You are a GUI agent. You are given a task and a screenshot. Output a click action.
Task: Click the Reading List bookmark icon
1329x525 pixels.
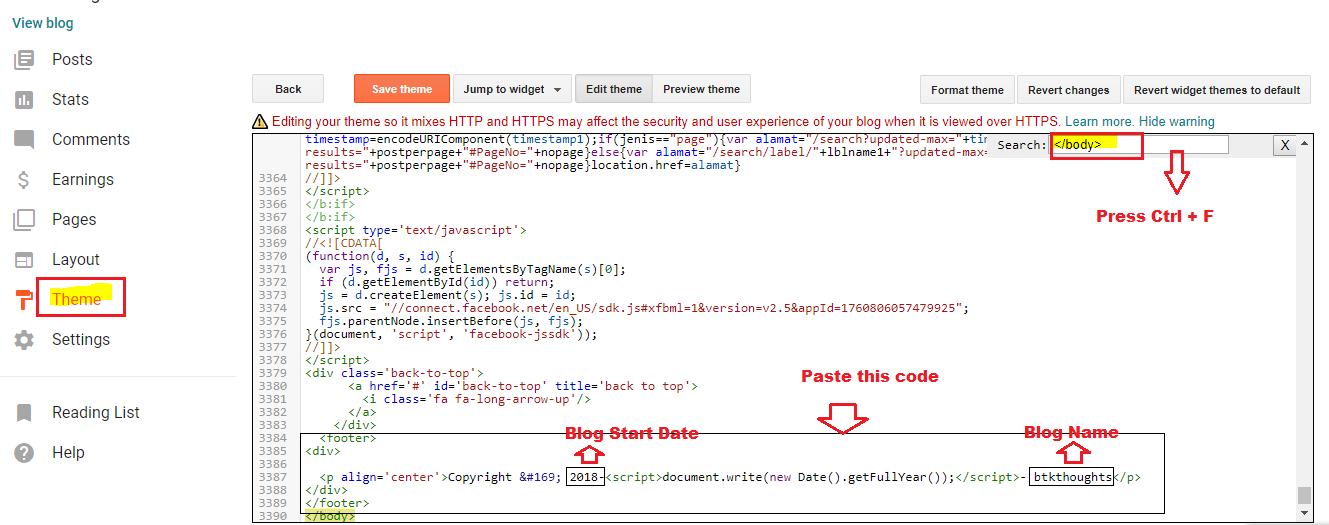pyautogui.click(x=24, y=412)
